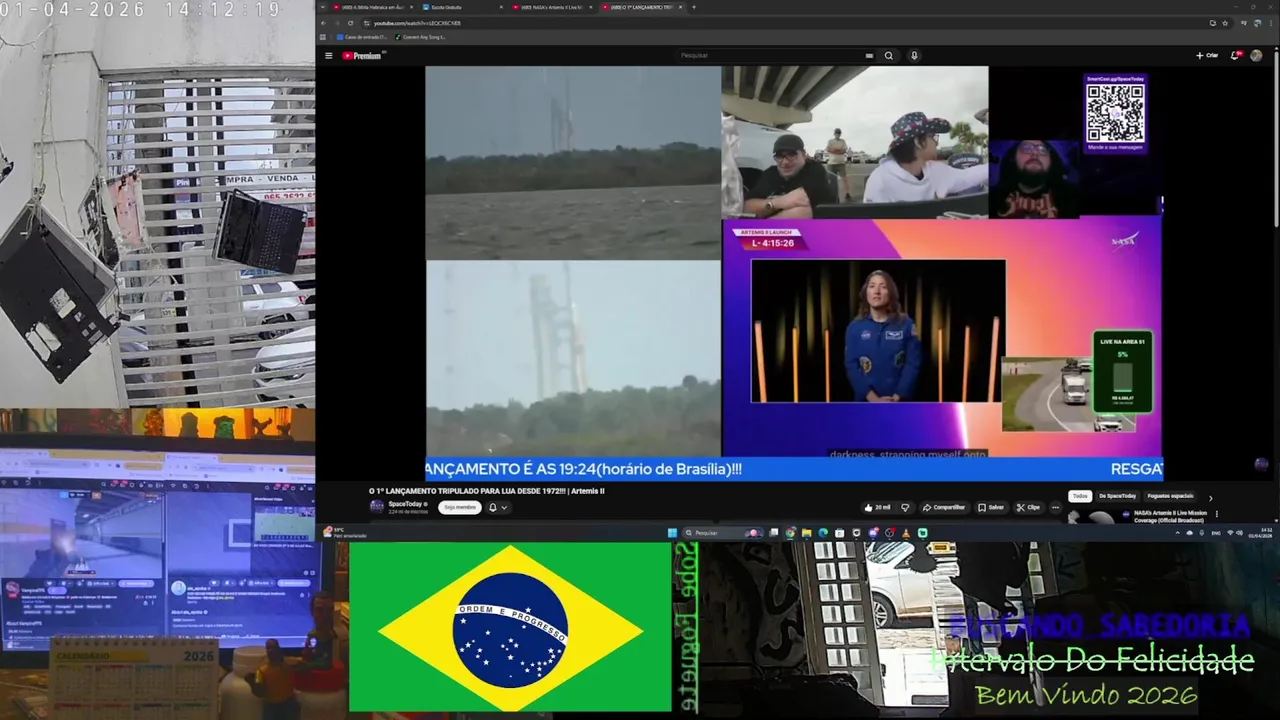The image size is (1280, 720).
Task: Select the Todos filter chip
Action: coord(1080,496)
